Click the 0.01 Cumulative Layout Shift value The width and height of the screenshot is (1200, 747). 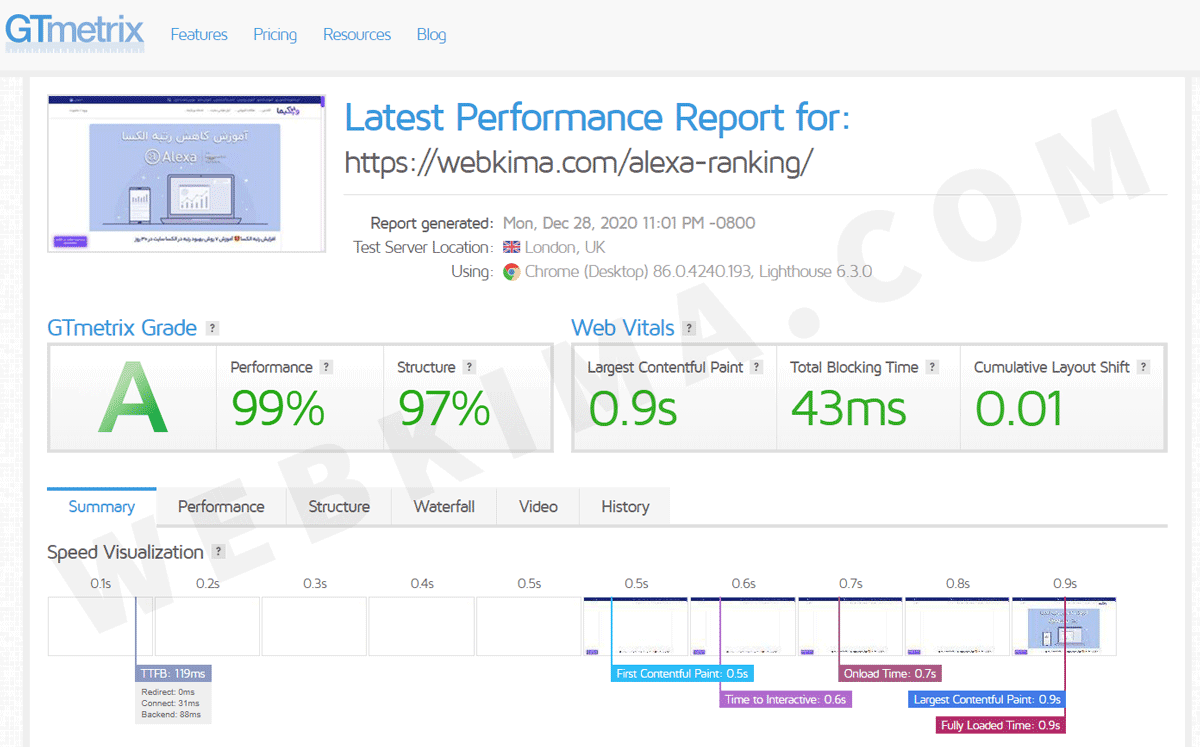pos(1019,408)
